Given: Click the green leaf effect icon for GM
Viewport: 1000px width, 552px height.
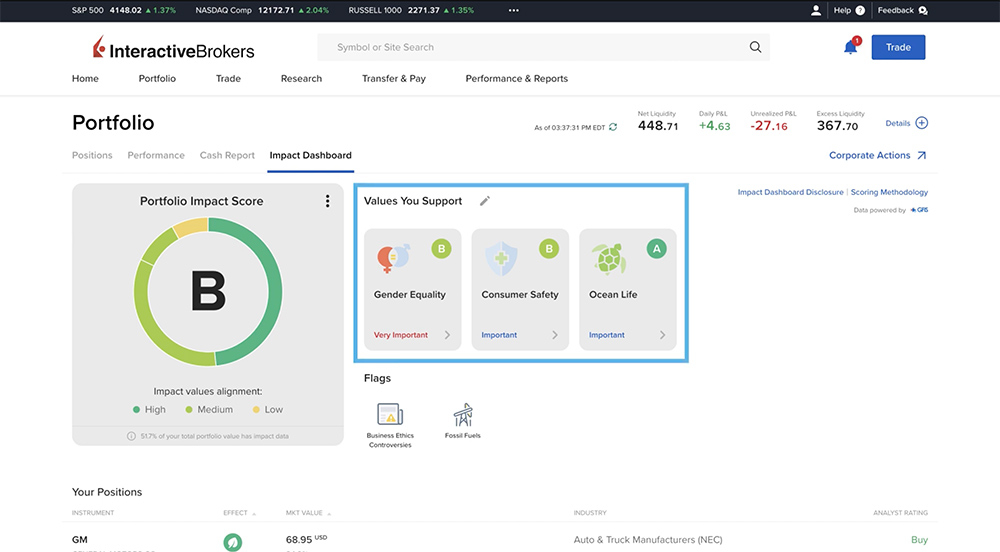Looking at the screenshot, I should [233, 542].
